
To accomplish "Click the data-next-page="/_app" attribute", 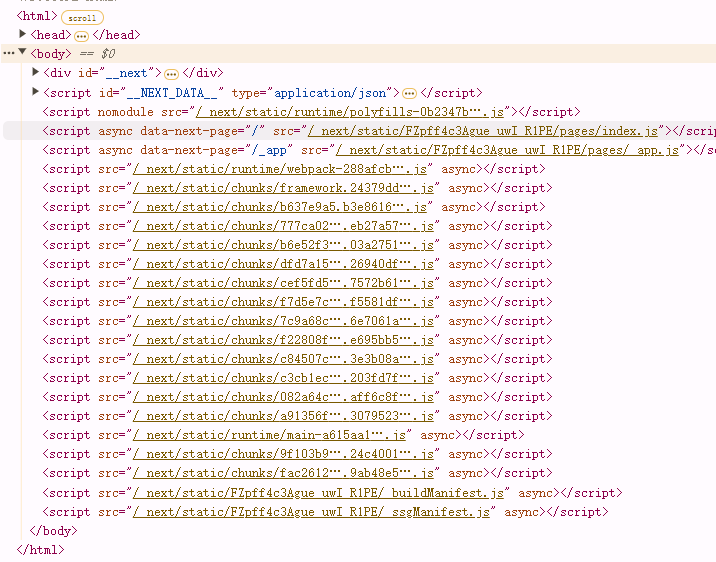I will pyautogui.click(x=216, y=150).
